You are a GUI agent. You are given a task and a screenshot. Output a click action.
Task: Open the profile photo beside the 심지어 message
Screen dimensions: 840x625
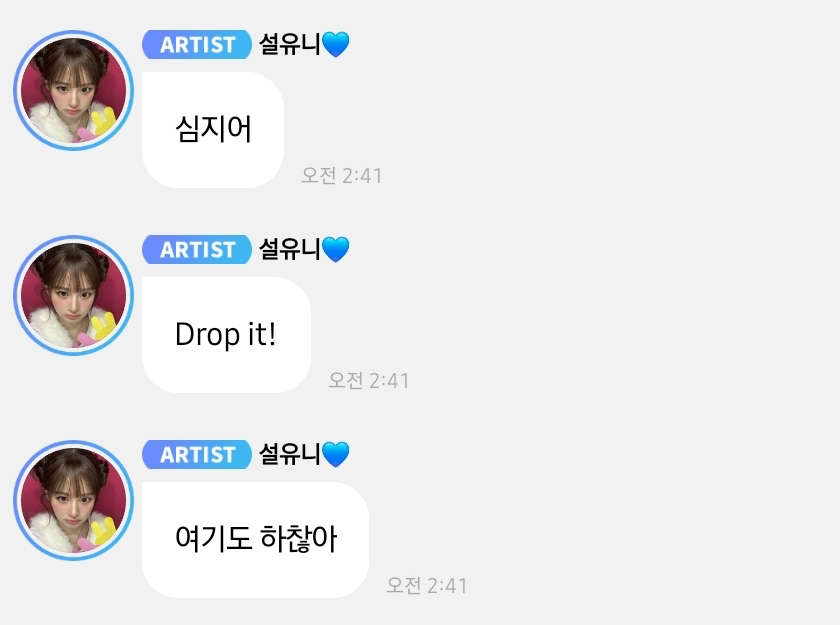point(73,91)
